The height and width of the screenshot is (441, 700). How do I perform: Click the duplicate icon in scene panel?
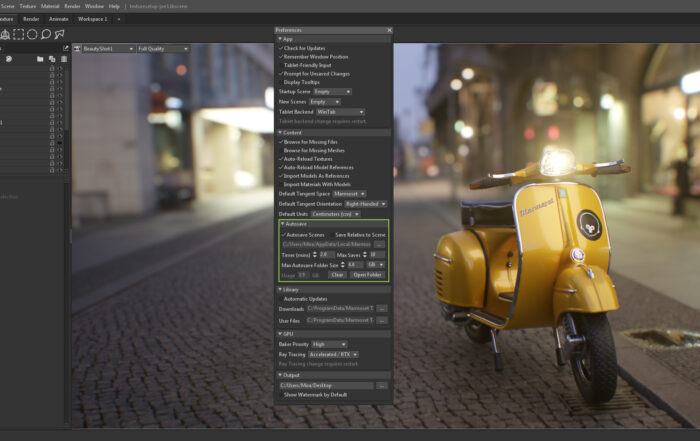[x=52, y=59]
